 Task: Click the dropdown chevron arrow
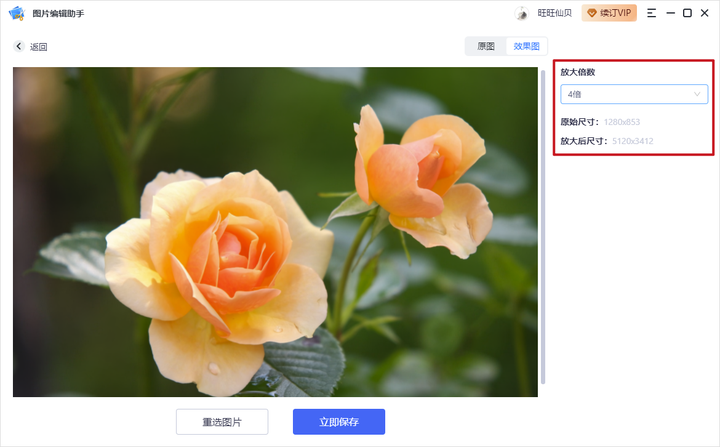tap(697, 94)
